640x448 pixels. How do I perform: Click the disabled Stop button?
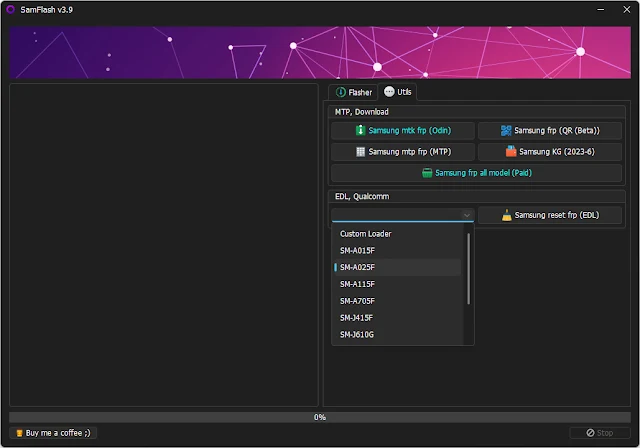(x=600, y=433)
